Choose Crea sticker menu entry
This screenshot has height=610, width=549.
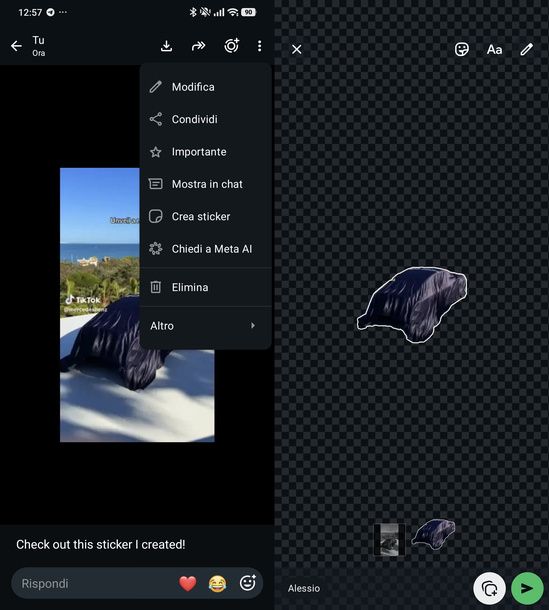[205, 216]
